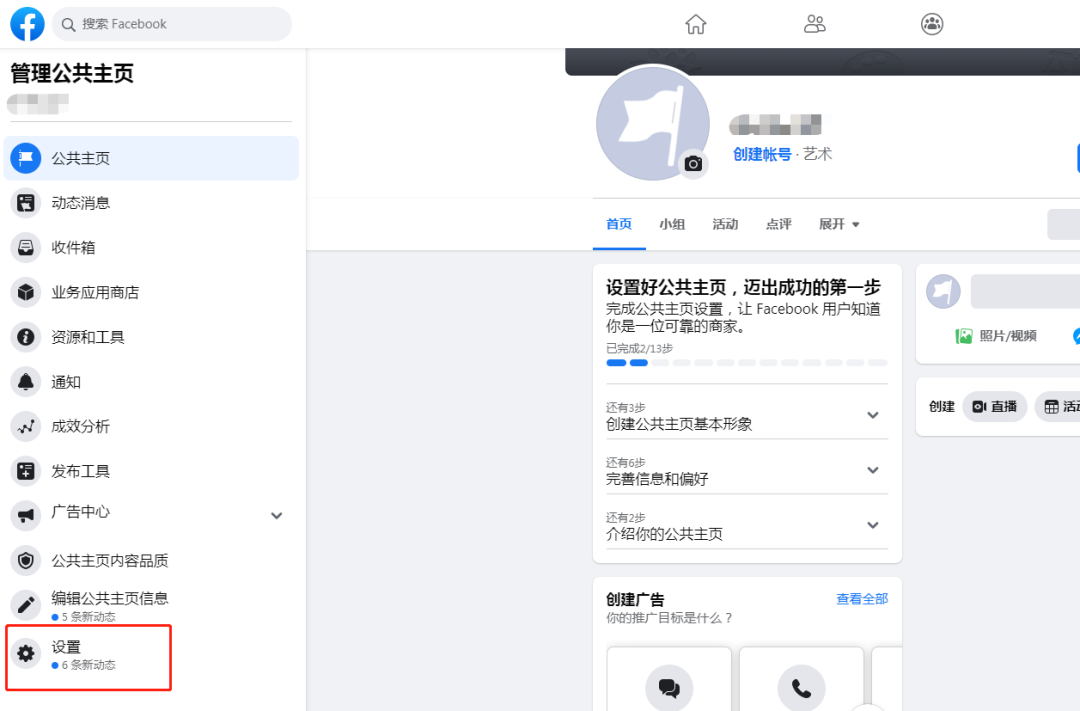Viewport: 1080px width, 711px height.
Task: Open the 展开 dropdown in page tabs
Action: point(838,224)
